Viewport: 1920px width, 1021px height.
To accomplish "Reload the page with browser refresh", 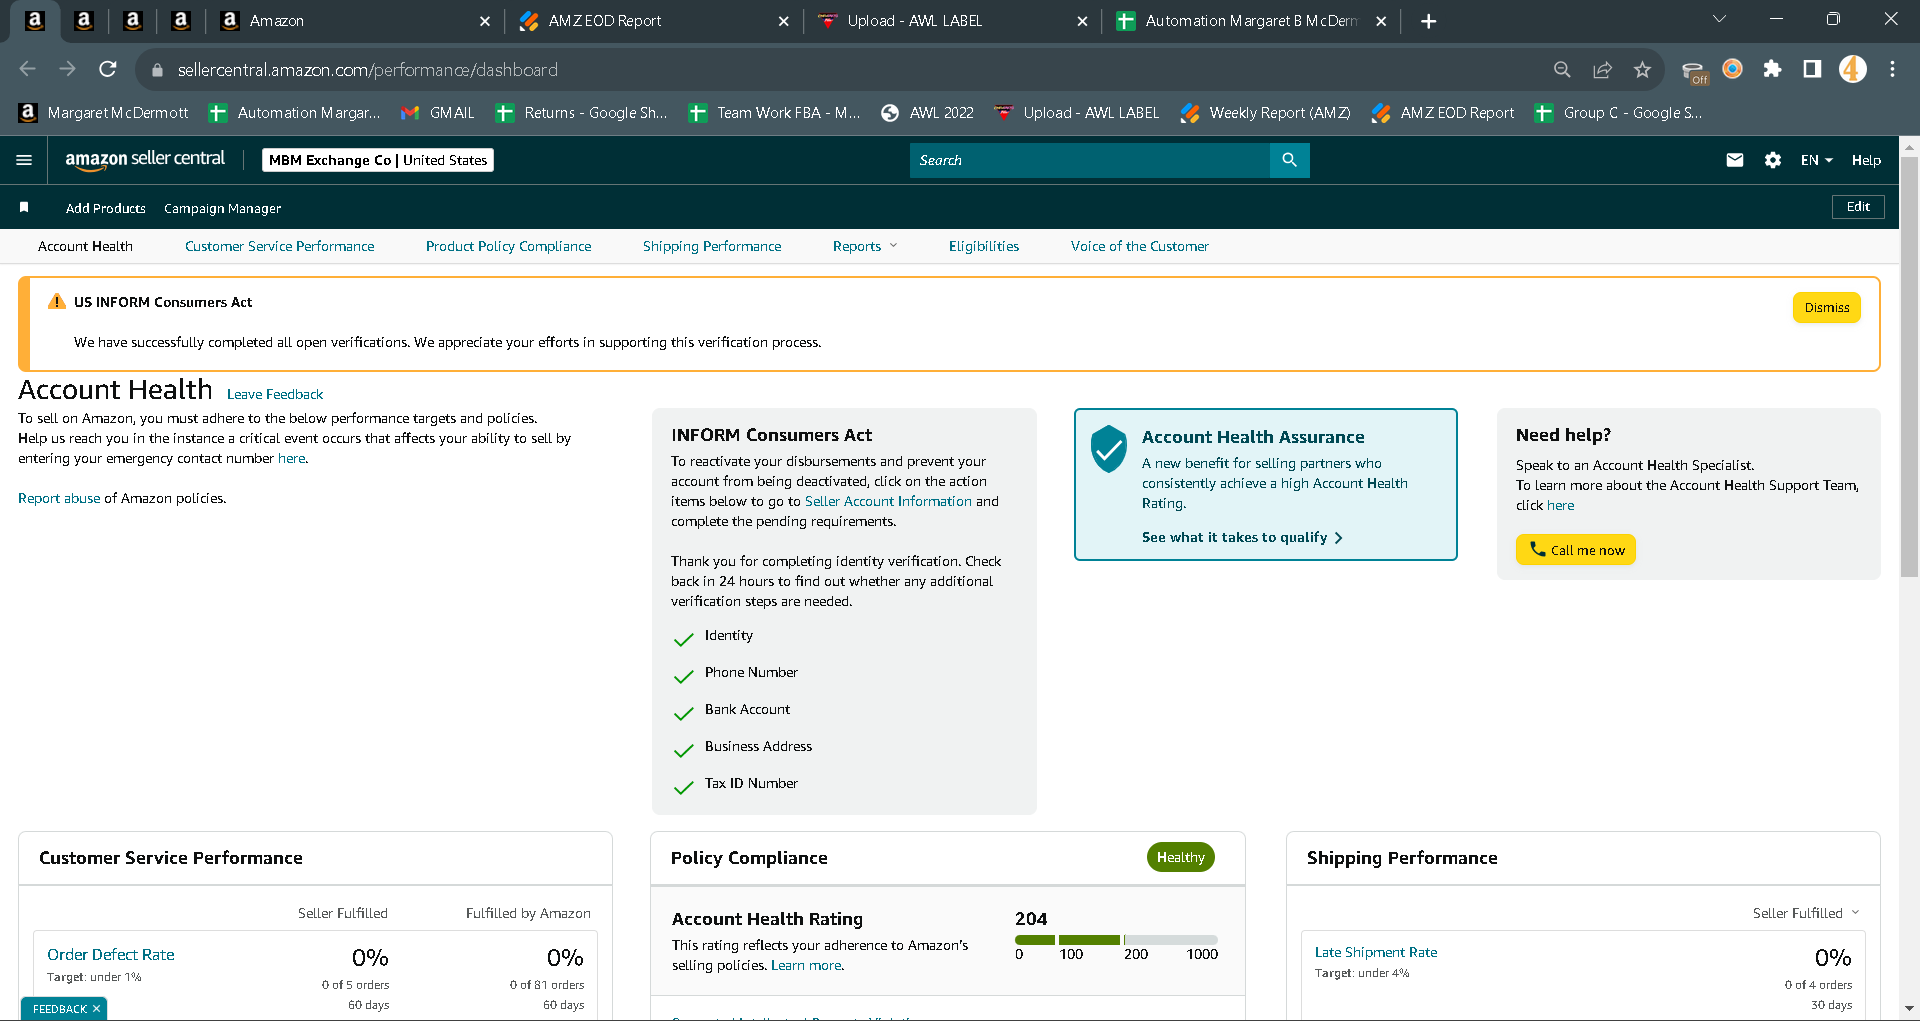I will (108, 69).
